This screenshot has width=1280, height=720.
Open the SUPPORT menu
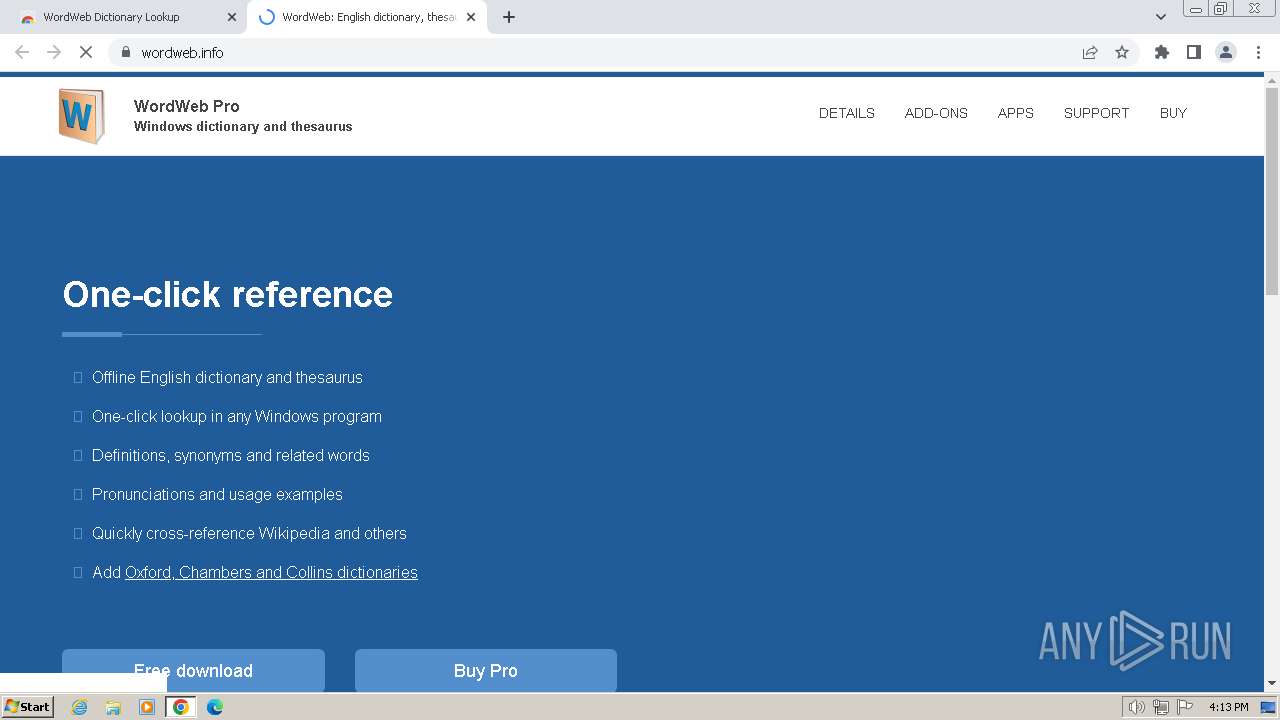pyautogui.click(x=1096, y=113)
